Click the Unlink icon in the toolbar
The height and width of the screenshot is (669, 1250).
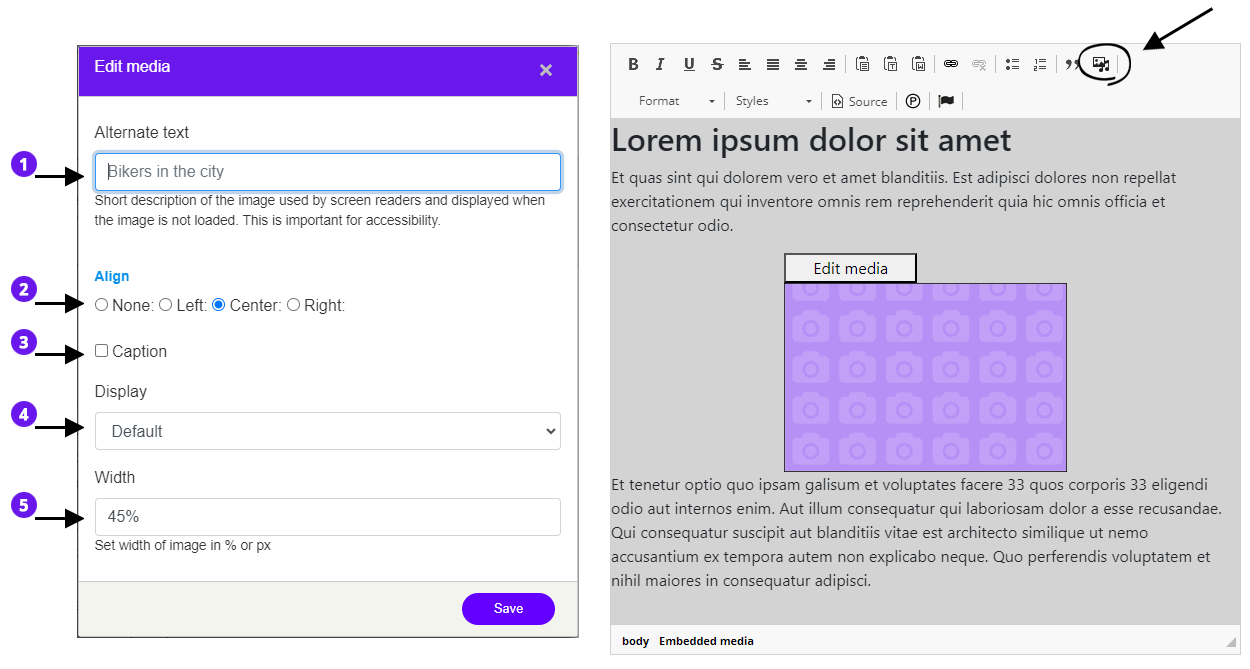[979, 64]
